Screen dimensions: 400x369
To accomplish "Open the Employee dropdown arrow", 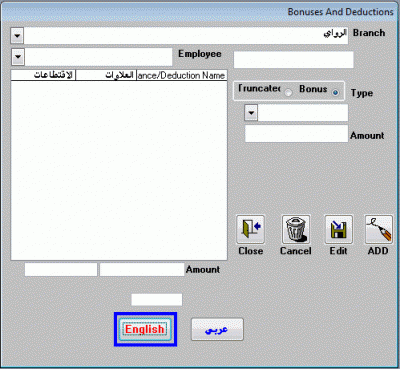I will coord(18,57).
